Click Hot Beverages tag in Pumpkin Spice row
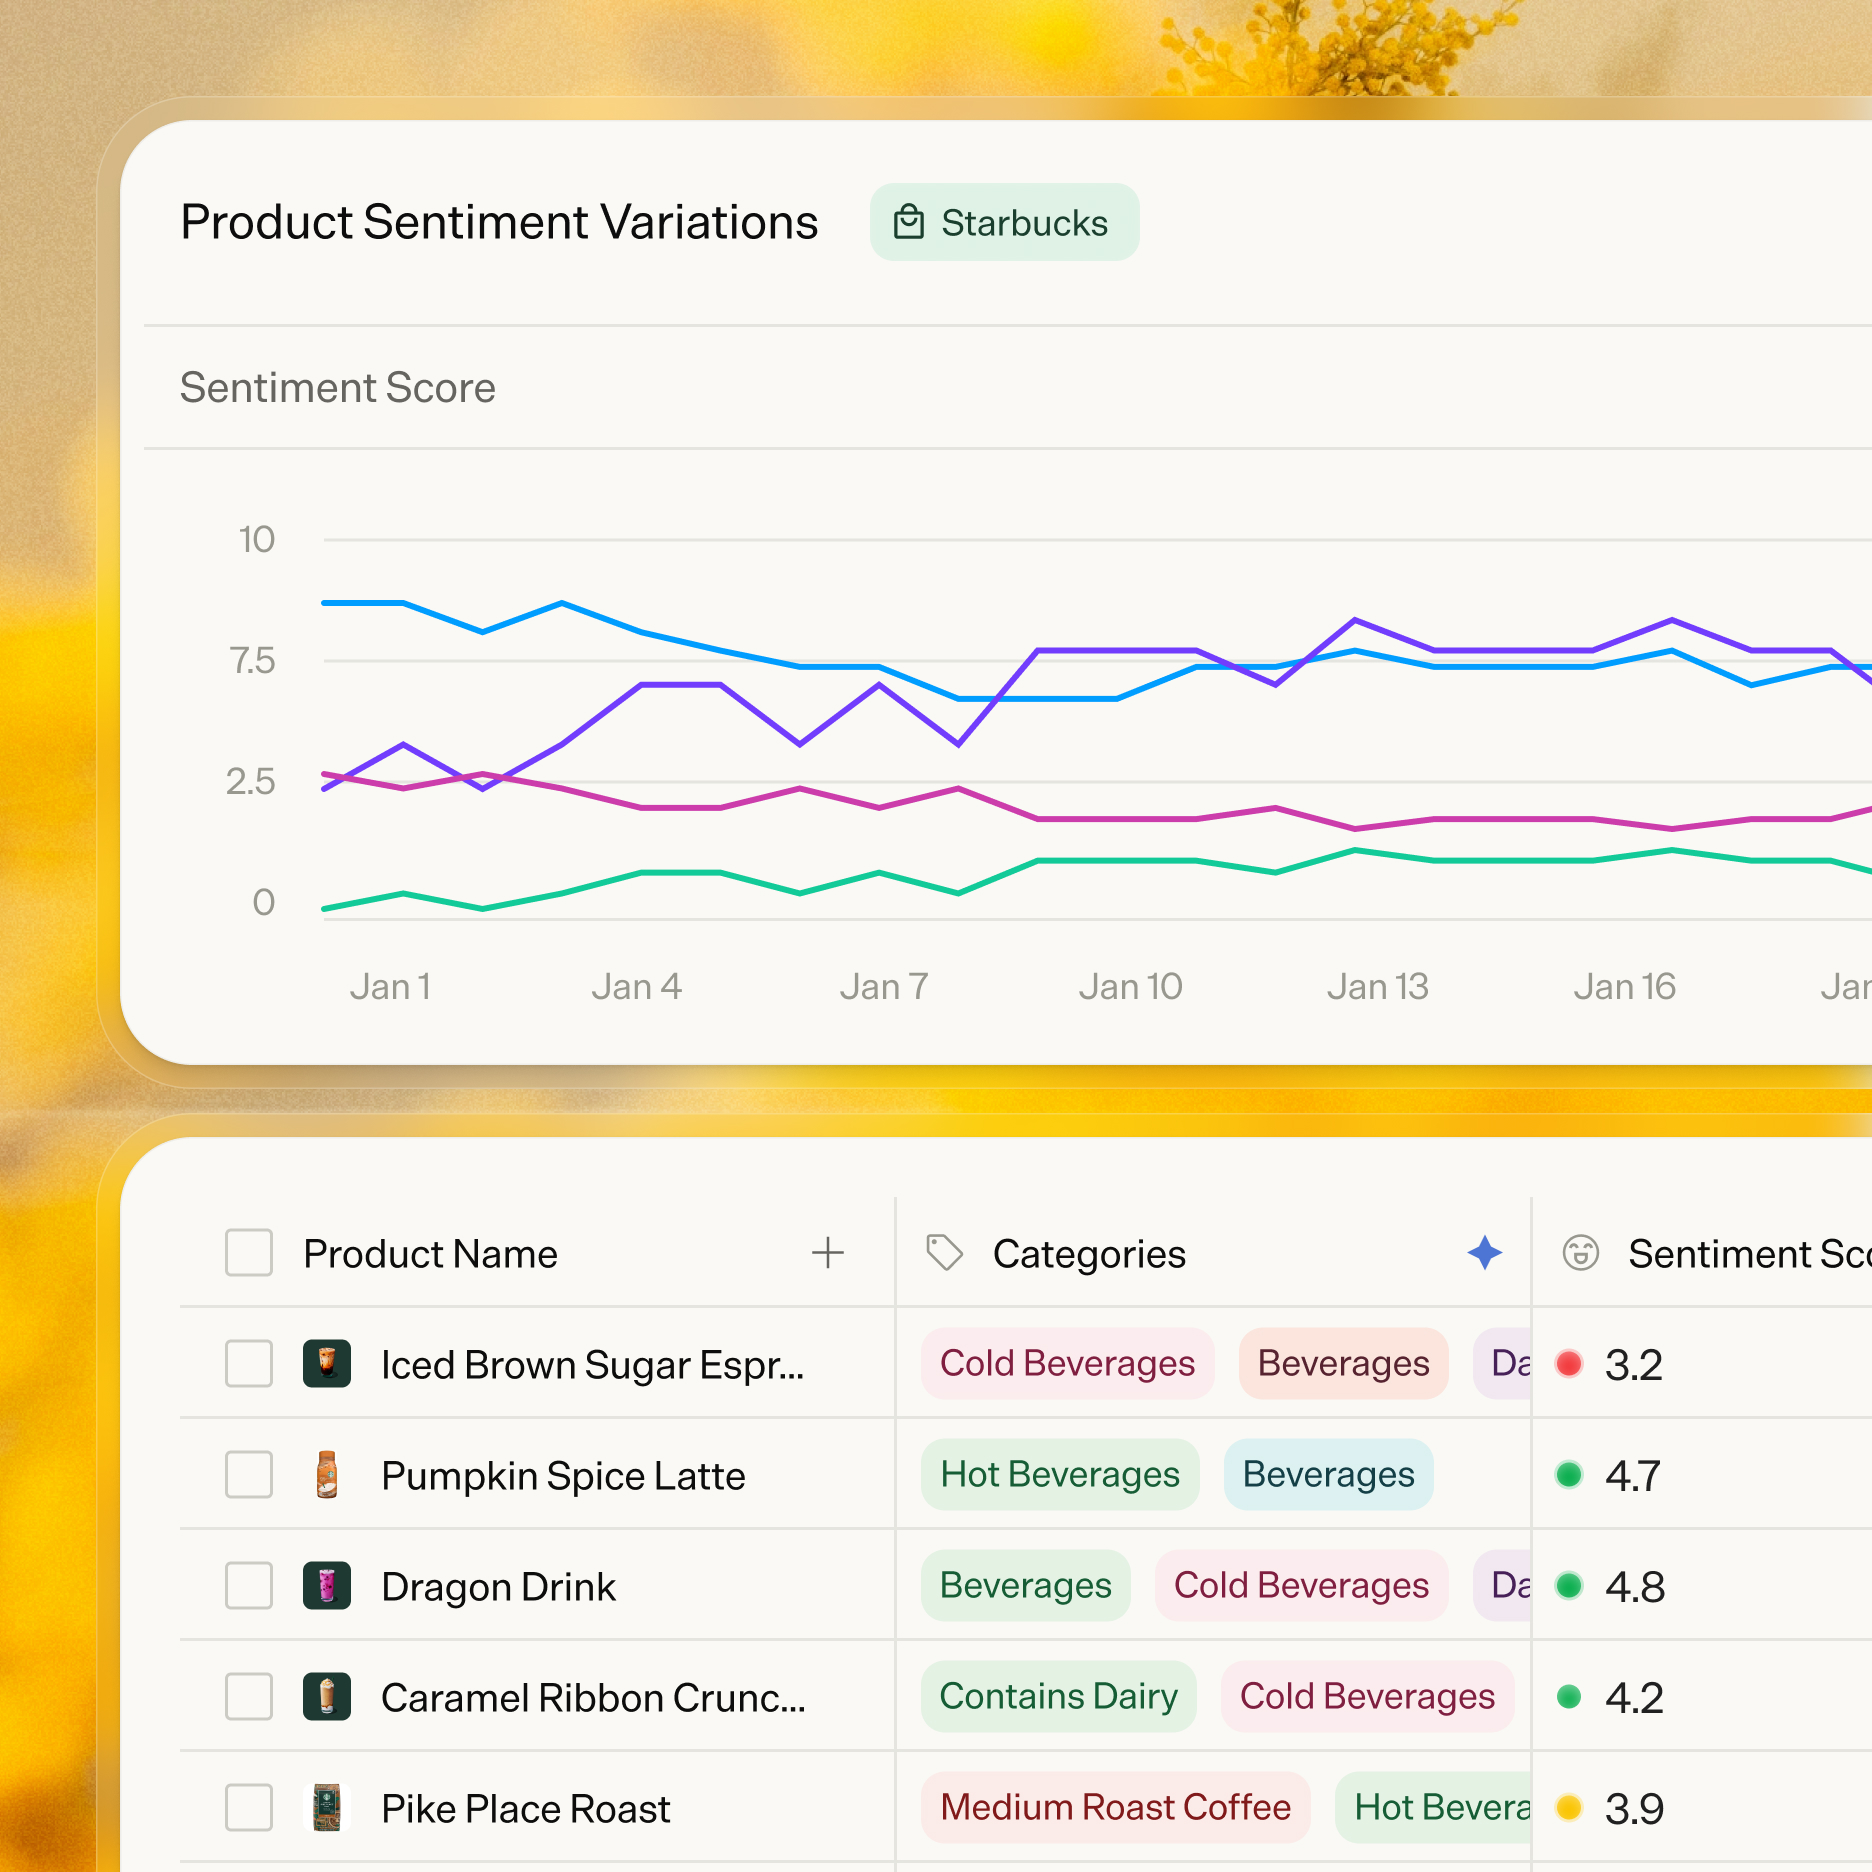Viewport: 1872px width, 1872px height. [x=1060, y=1475]
